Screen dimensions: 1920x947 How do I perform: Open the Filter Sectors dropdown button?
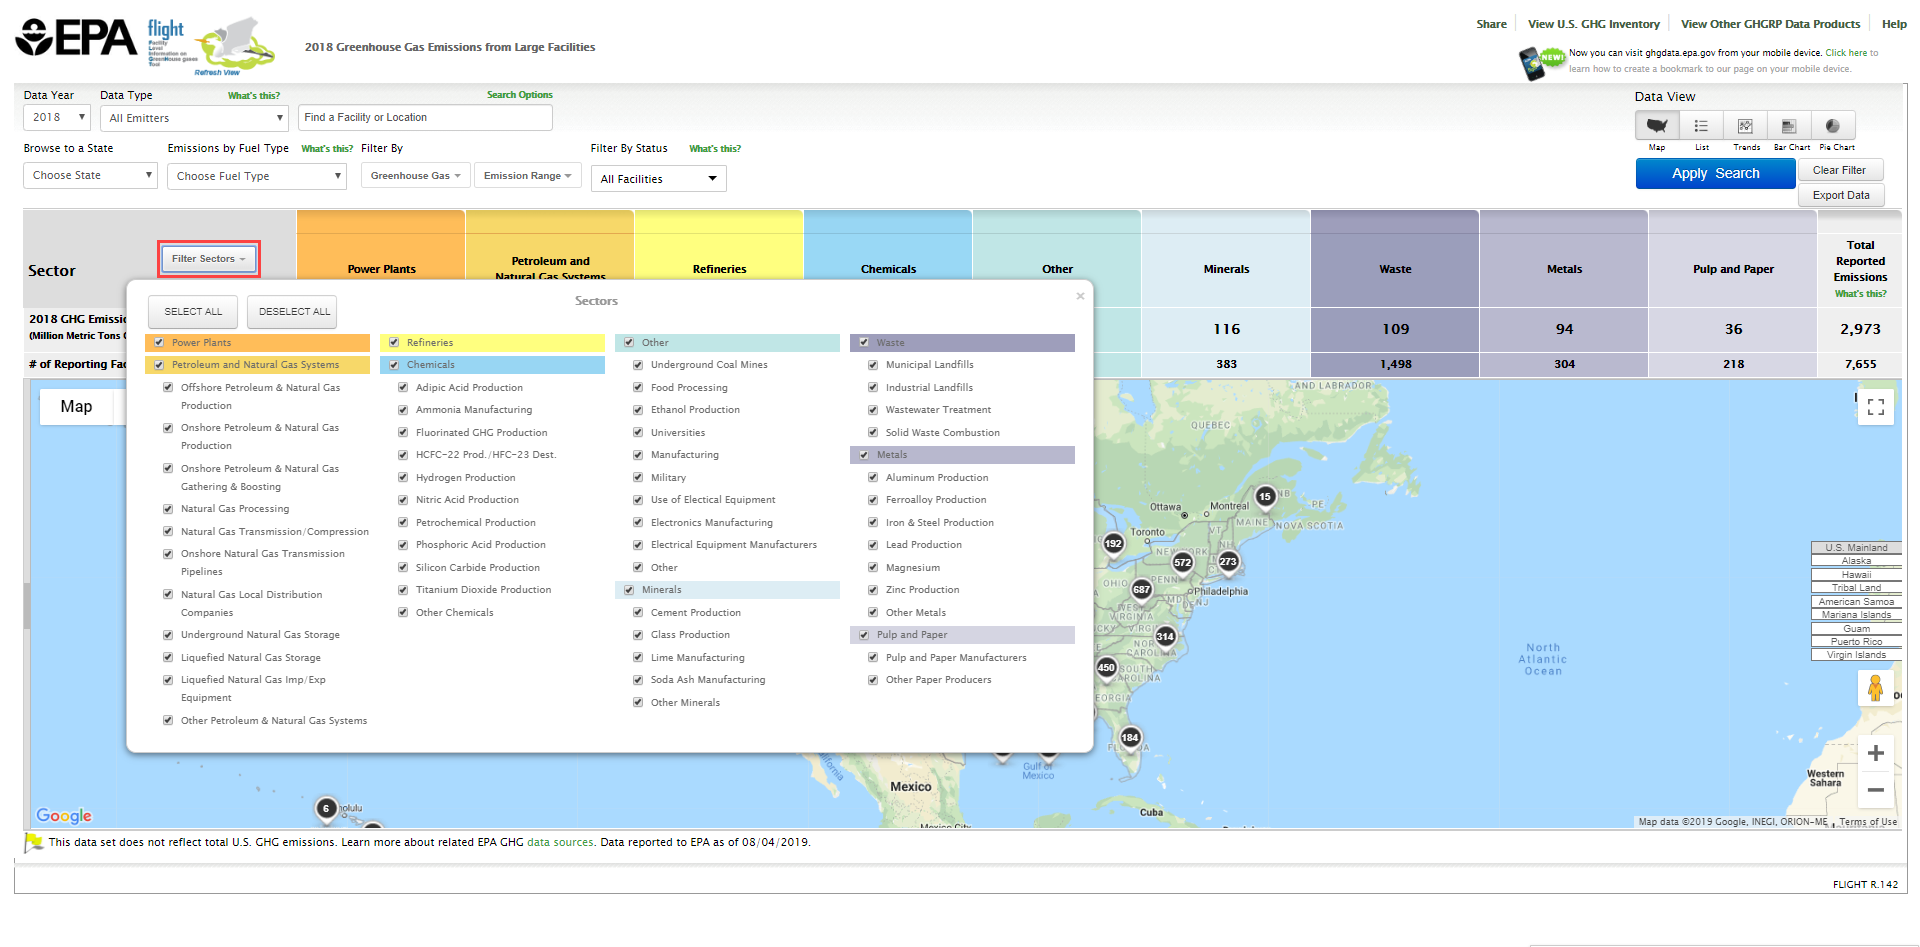(209, 259)
